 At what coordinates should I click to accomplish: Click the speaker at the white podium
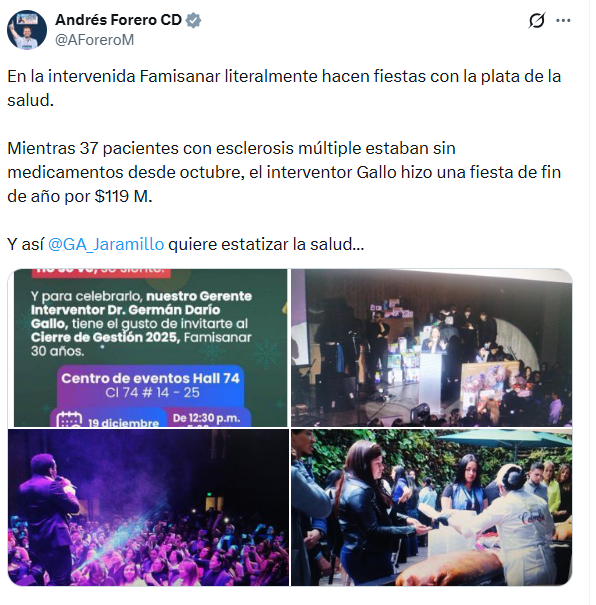point(433,340)
